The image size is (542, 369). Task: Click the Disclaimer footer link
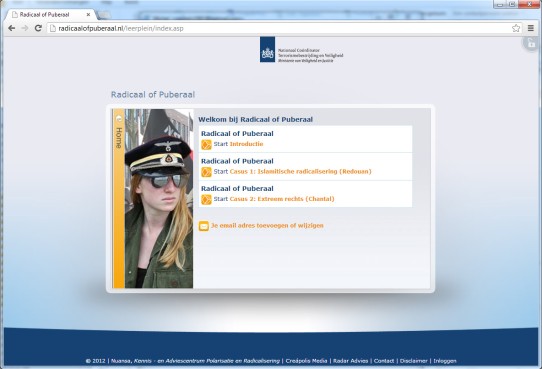coord(413,361)
